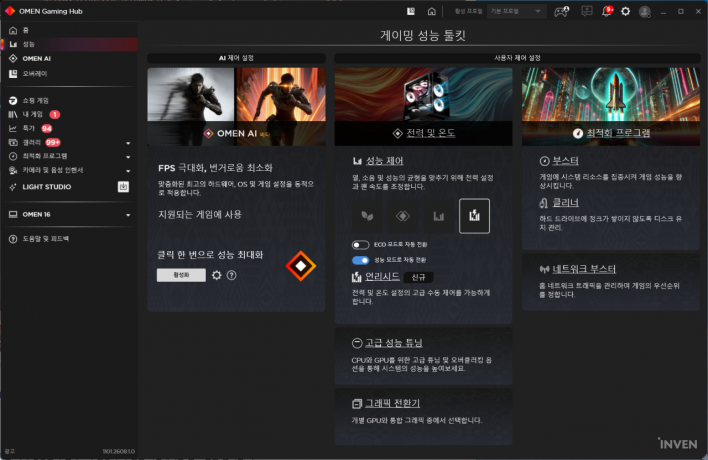This screenshot has height=460, width=708.
Task: Select the Eco leaf power mode
Action: [x=368, y=216]
